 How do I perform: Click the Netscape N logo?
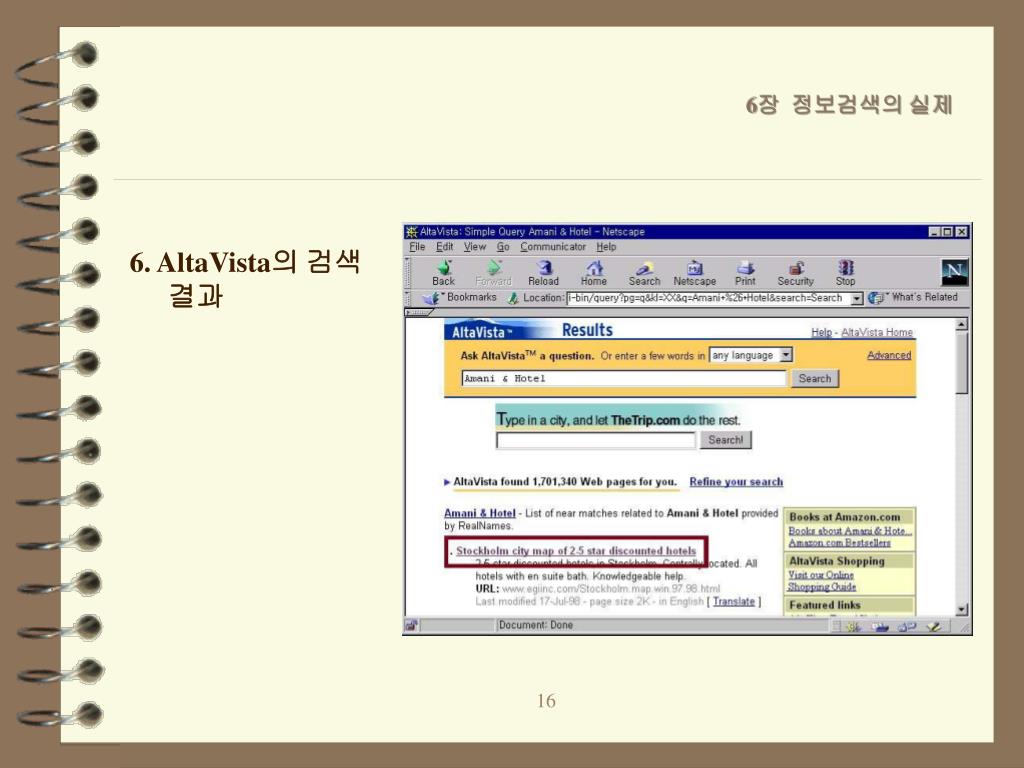point(954,272)
